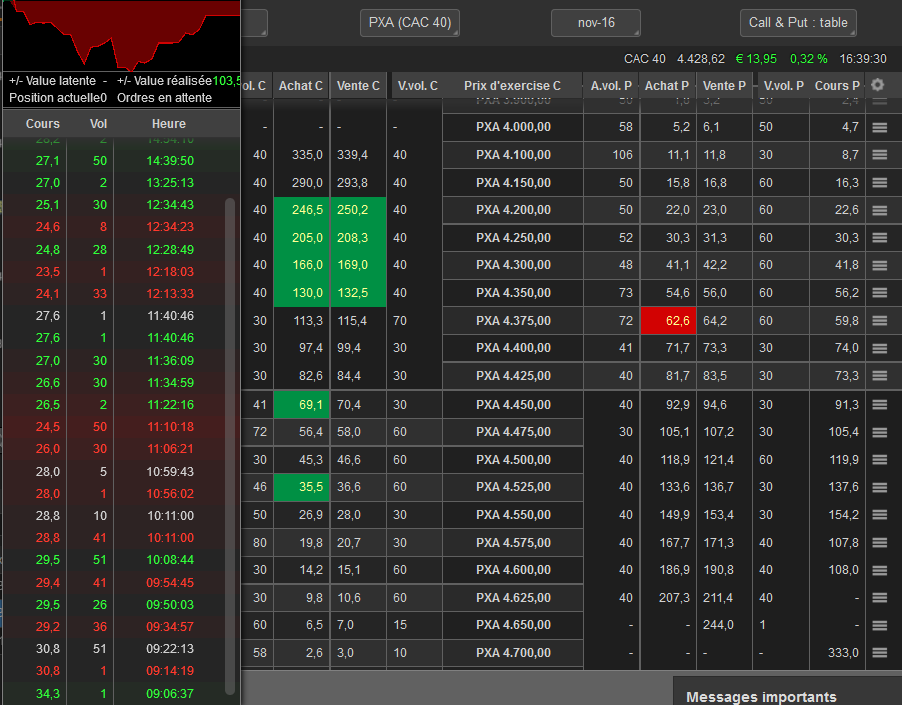Image resolution: width=902 pixels, height=705 pixels.
Task: Open row menu for PXA 4.550,00
Action: [879, 515]
